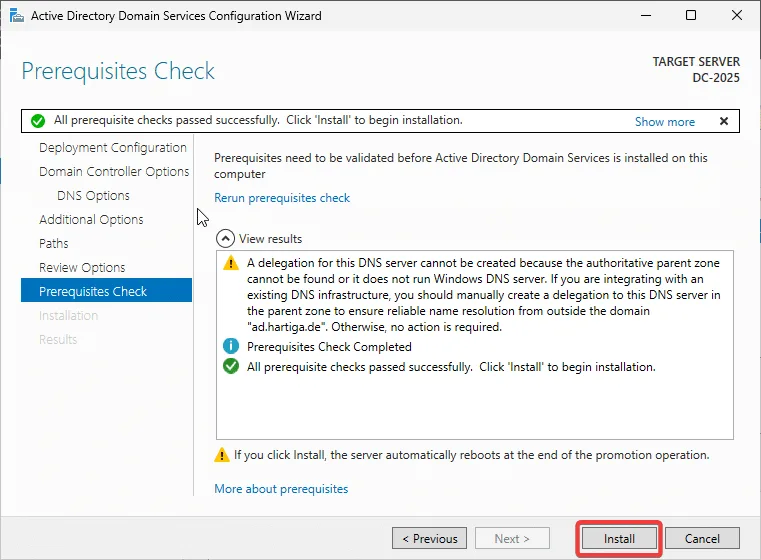Screen dimensions: 761x560
Task: Click the green success checkmark in notification banner
Action: [38, 121]
